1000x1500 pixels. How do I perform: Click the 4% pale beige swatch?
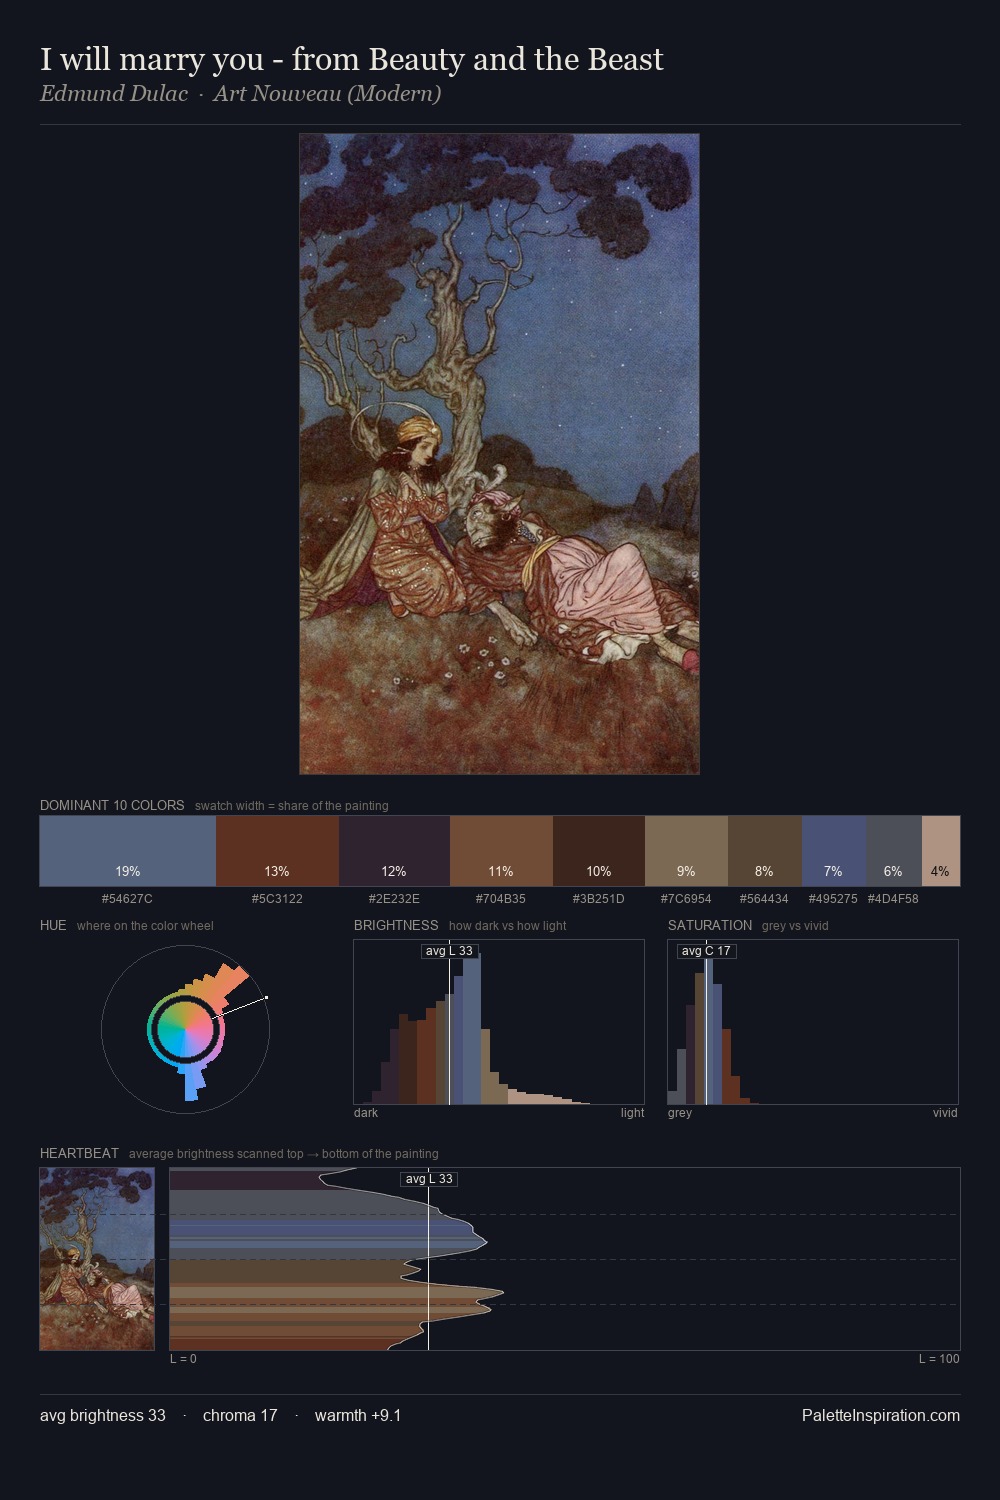[940, 851]
